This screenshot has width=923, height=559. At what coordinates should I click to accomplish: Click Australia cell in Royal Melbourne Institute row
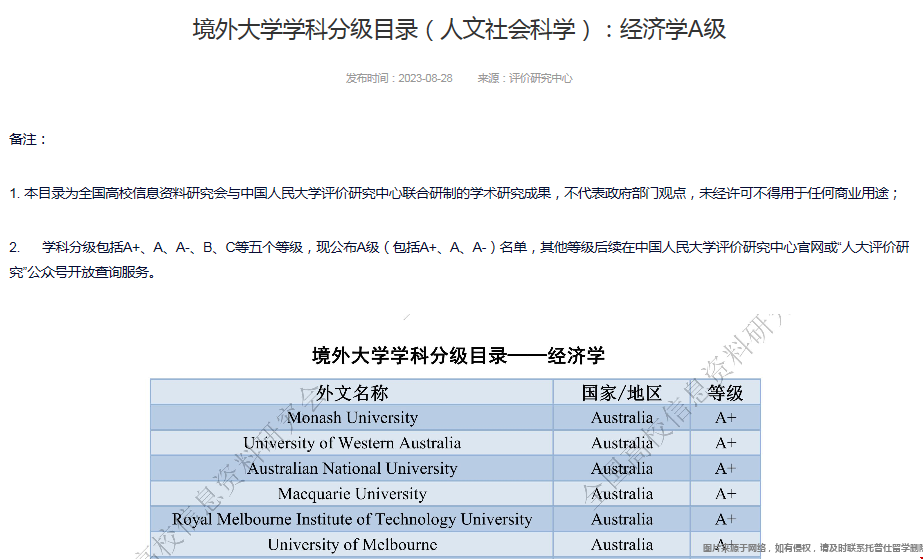pos(622,519)
